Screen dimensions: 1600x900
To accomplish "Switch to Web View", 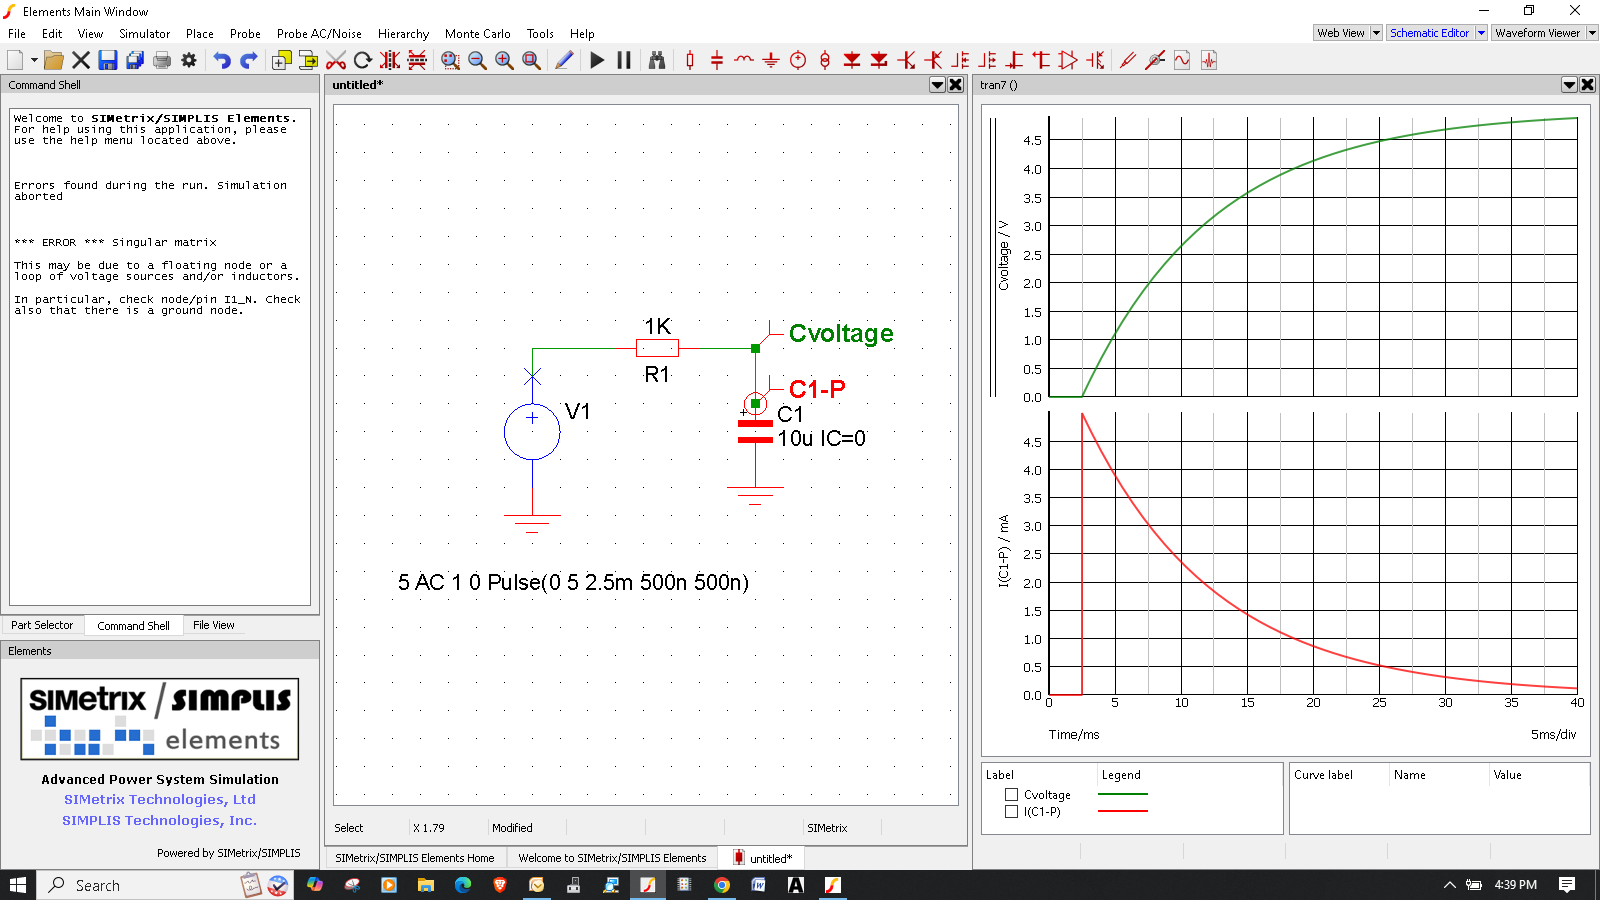I will 1341,33.
